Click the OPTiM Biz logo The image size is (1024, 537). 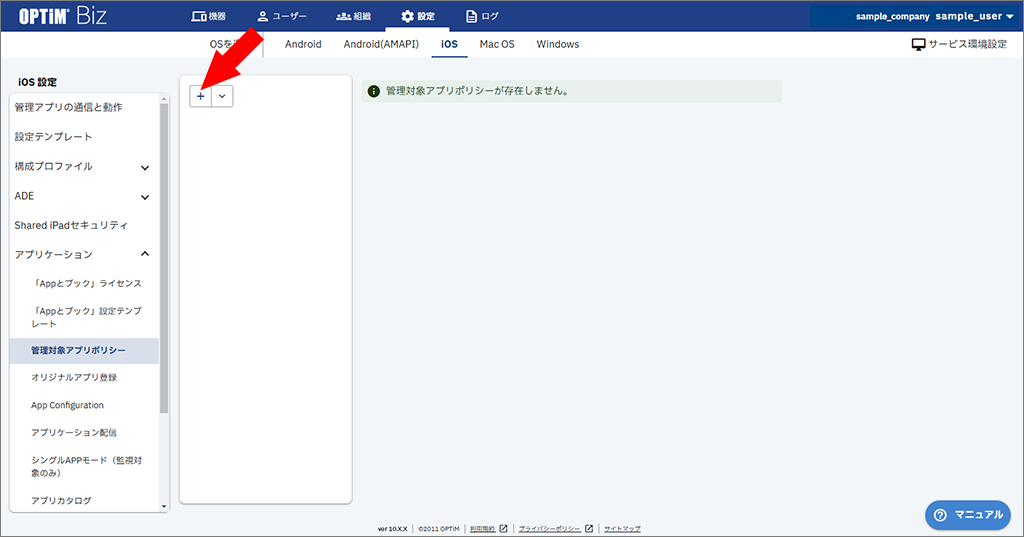[63, 16]
